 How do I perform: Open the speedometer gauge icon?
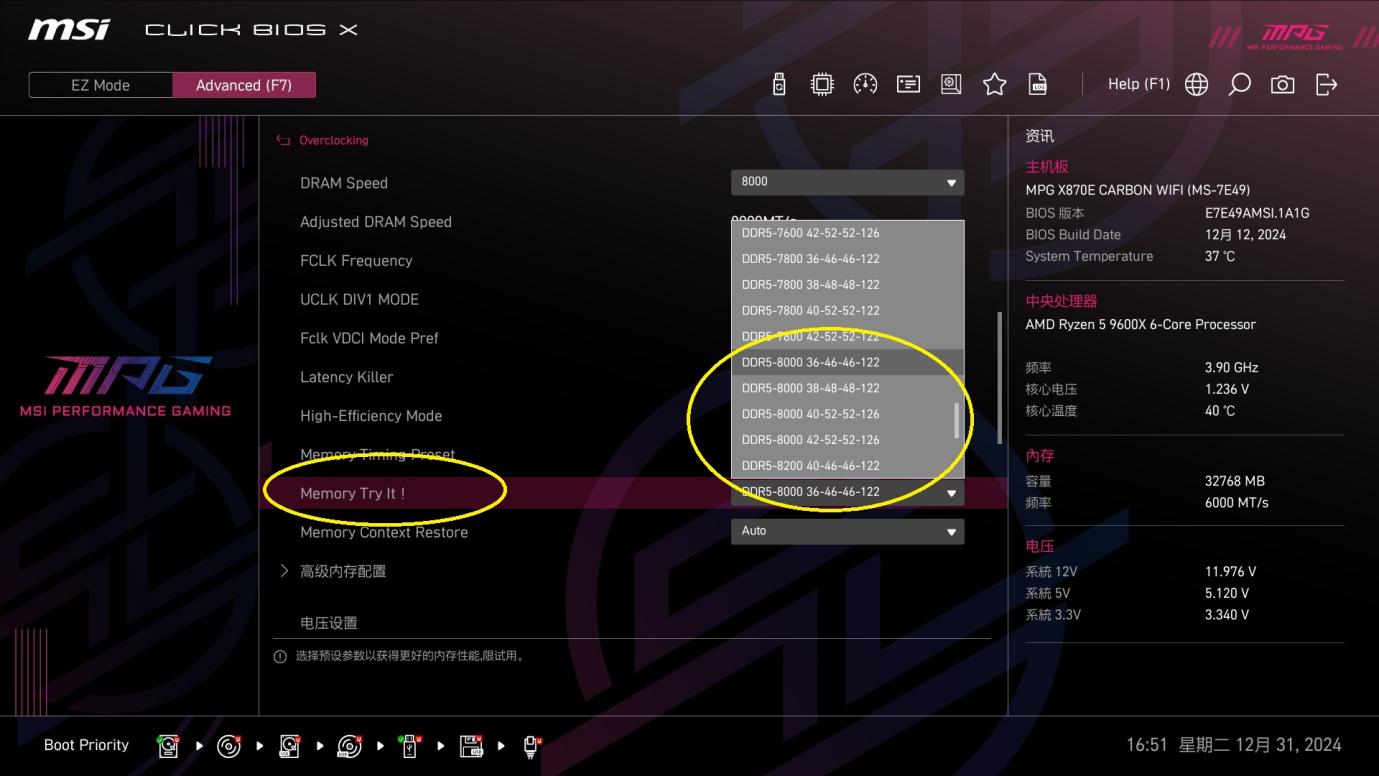click(865, 85)
